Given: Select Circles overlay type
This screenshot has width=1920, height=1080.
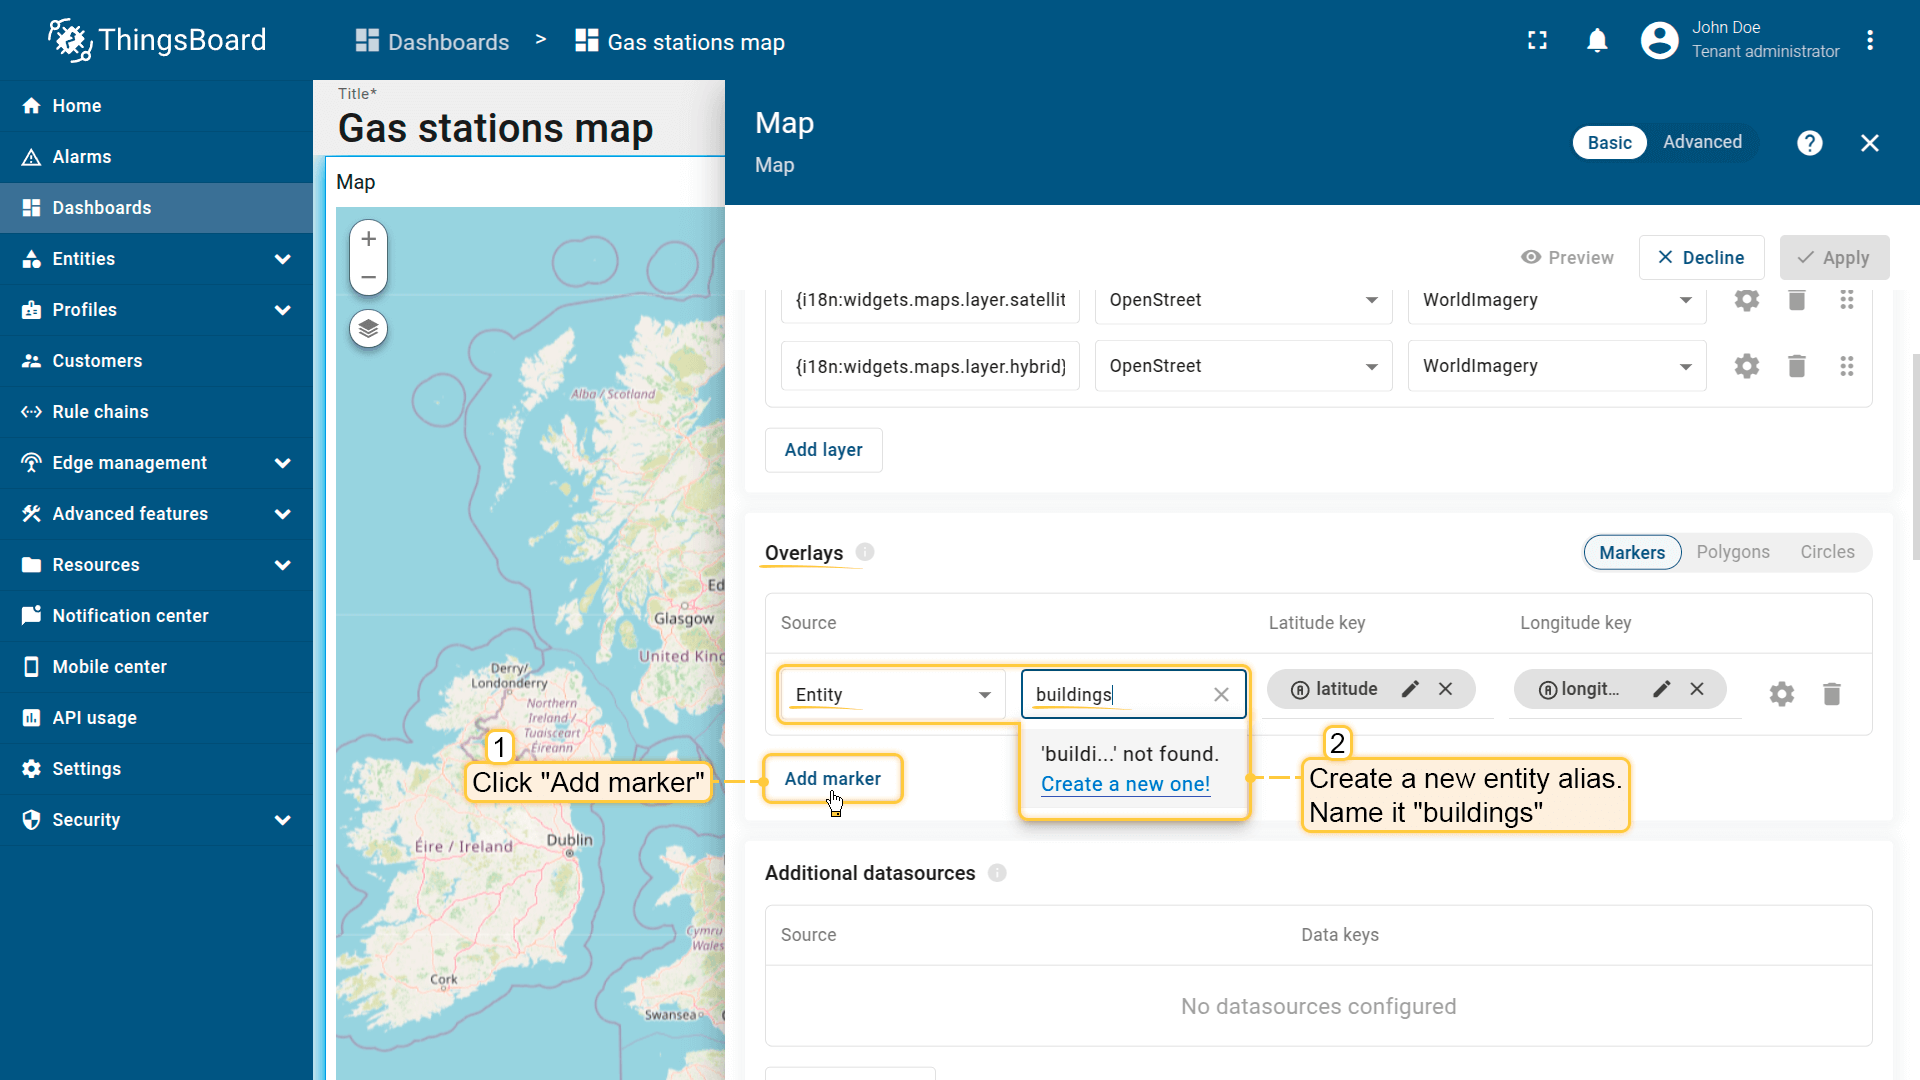Looking at the screenshot, I should [x=1827, y=552].
